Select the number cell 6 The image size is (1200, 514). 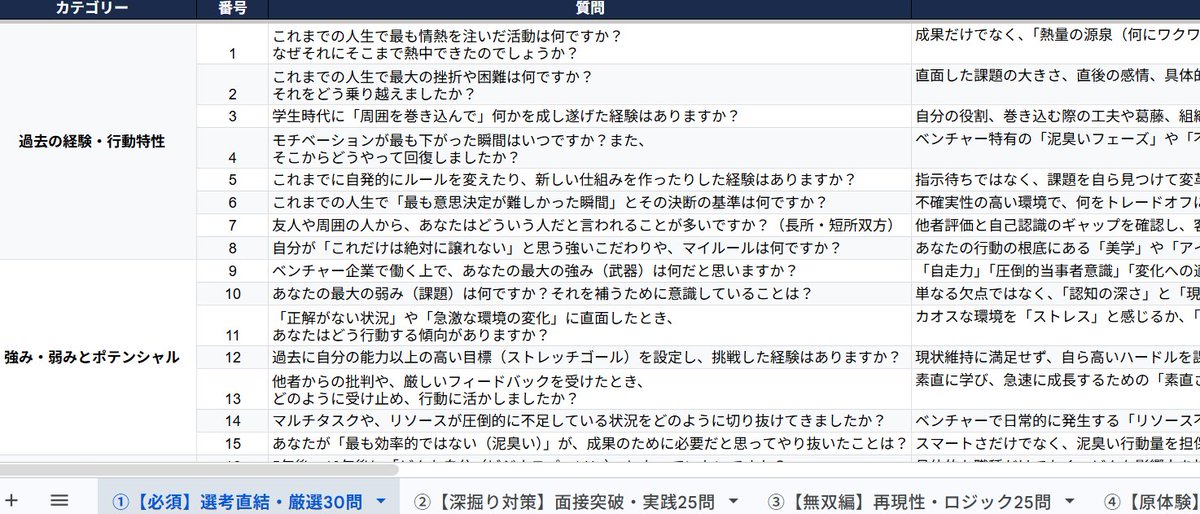(232, 203)
